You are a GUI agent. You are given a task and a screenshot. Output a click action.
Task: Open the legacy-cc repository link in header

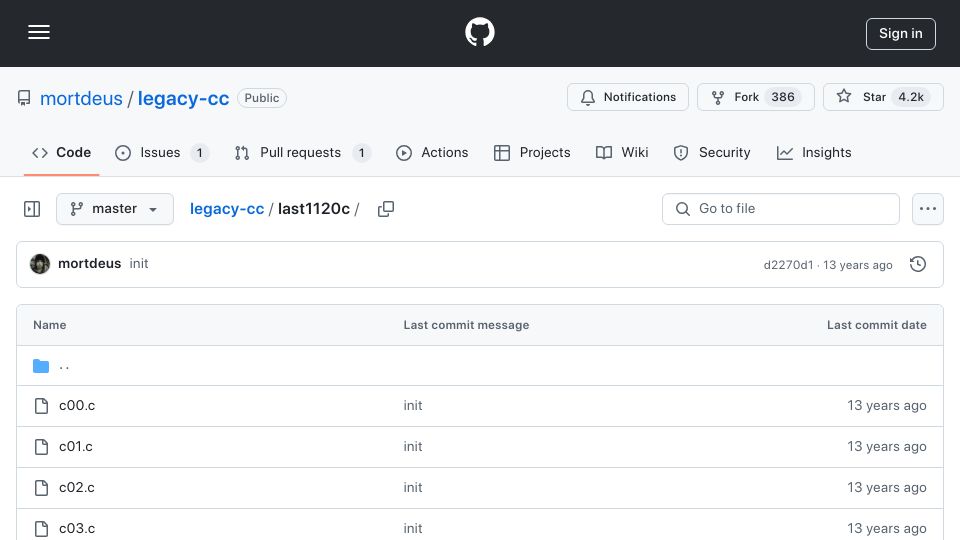(183, 98)
